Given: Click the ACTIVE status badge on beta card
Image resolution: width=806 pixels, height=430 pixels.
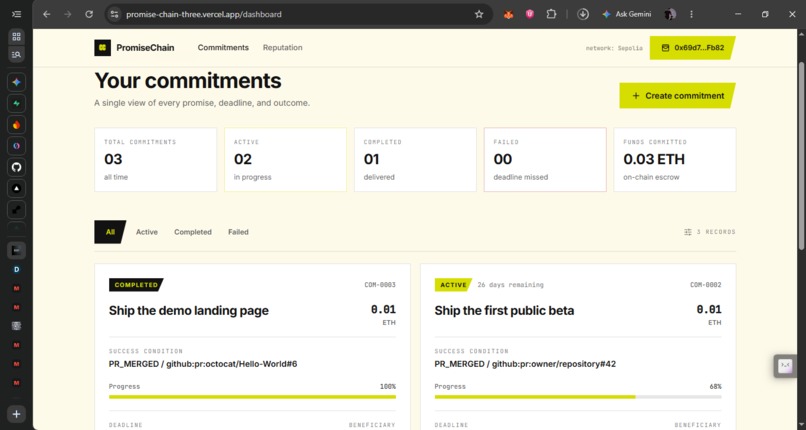Looking at the screenshot, I should point(453,285).
